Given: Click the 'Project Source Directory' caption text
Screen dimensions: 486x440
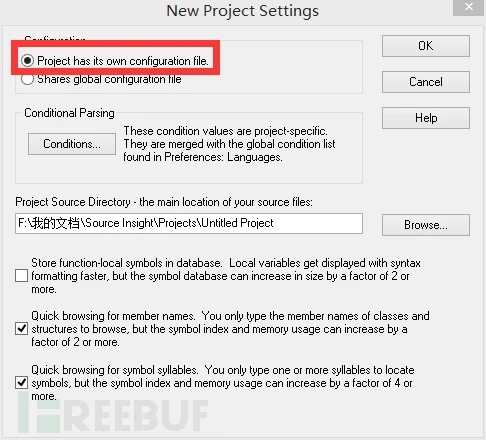Looking at the screenshot, I should [x=73, y=202].
